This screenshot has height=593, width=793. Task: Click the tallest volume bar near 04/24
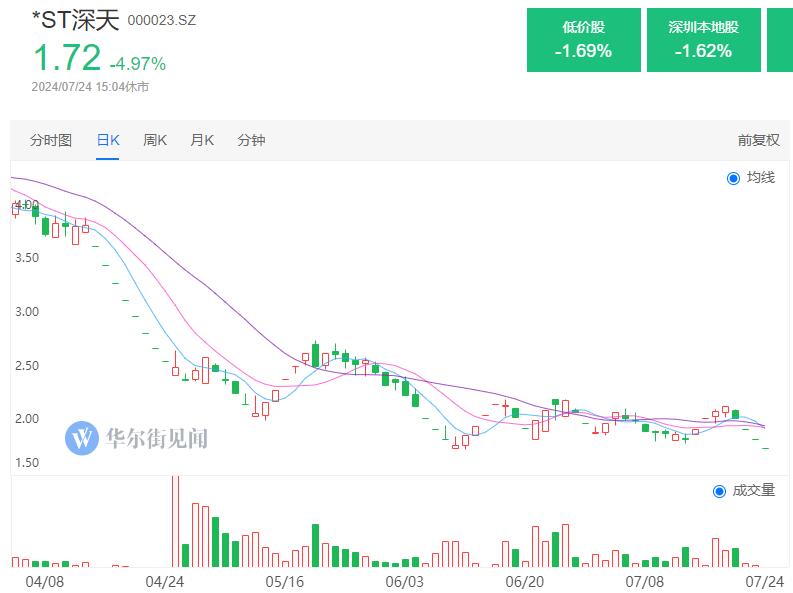tap(176, 520)
